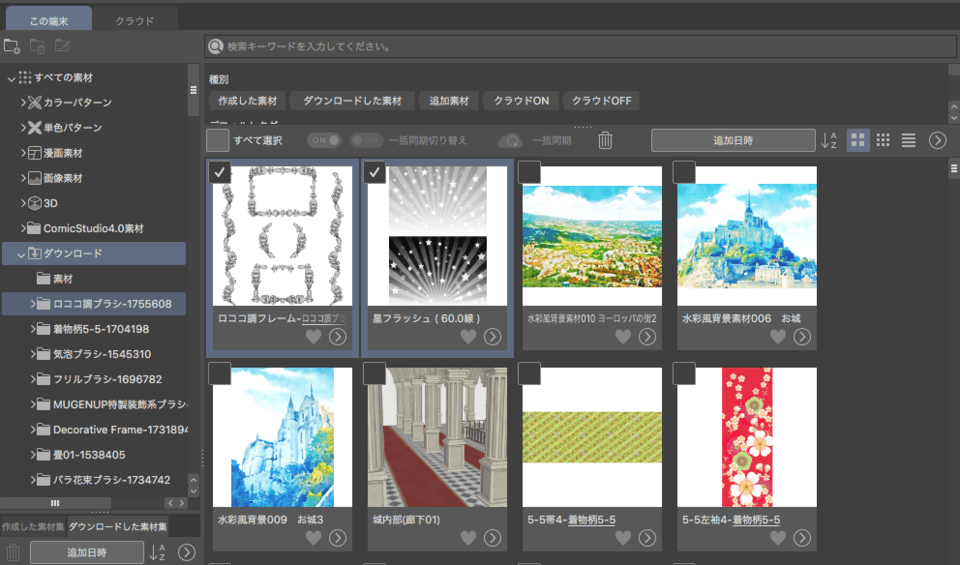Filter by クラウドON tag button
The height and width of the screenshot is (565, 960).
tap(521, 101)
